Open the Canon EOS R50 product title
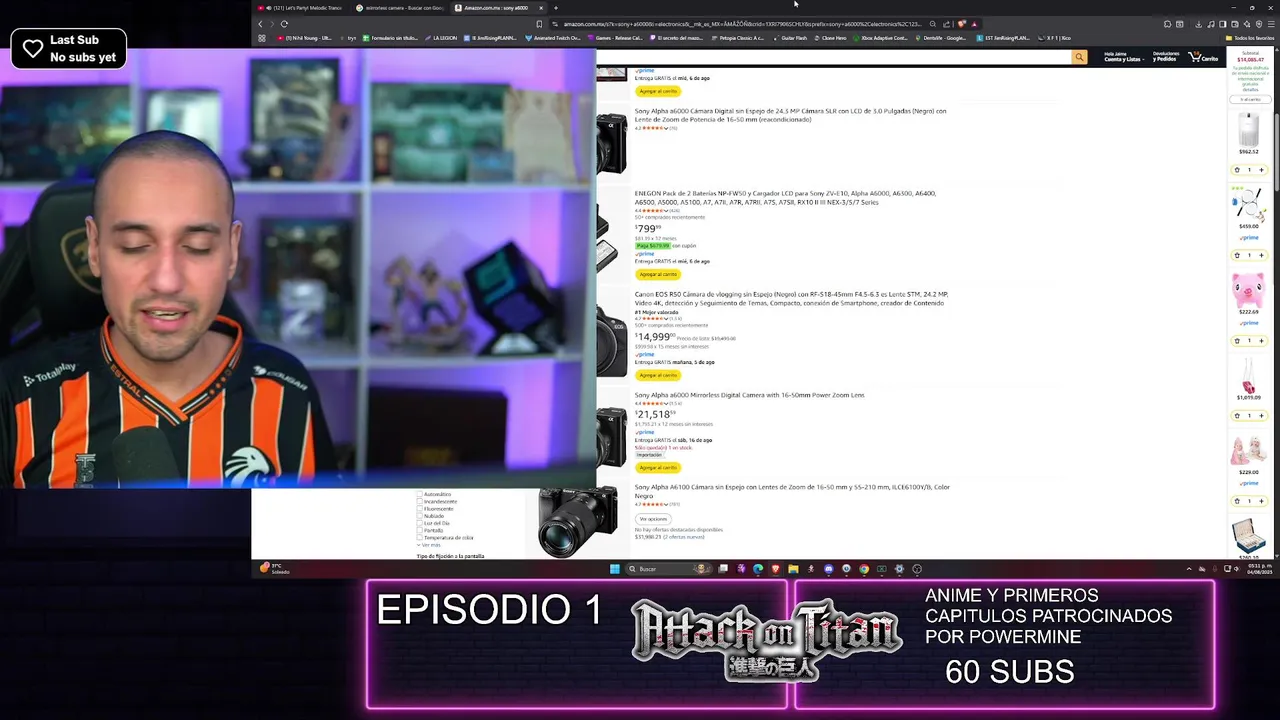Image resolution: width=1280 pixels, height=720 pixels. [790, 298]
